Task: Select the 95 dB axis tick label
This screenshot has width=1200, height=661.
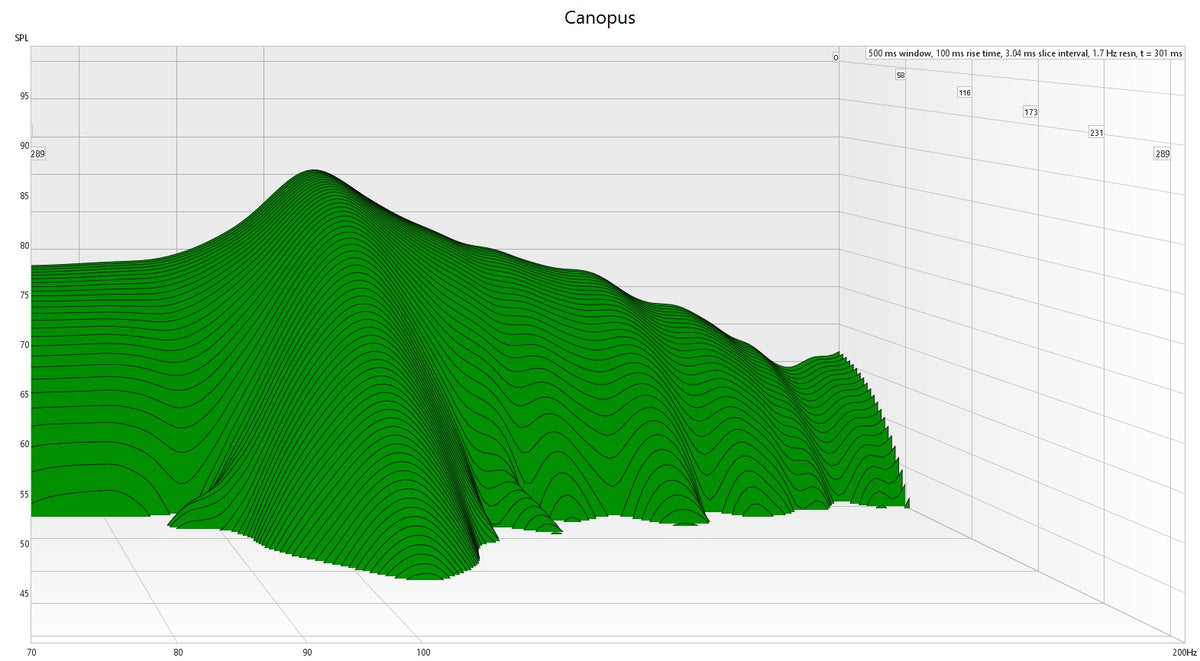Action: click(x=24, y=96)
